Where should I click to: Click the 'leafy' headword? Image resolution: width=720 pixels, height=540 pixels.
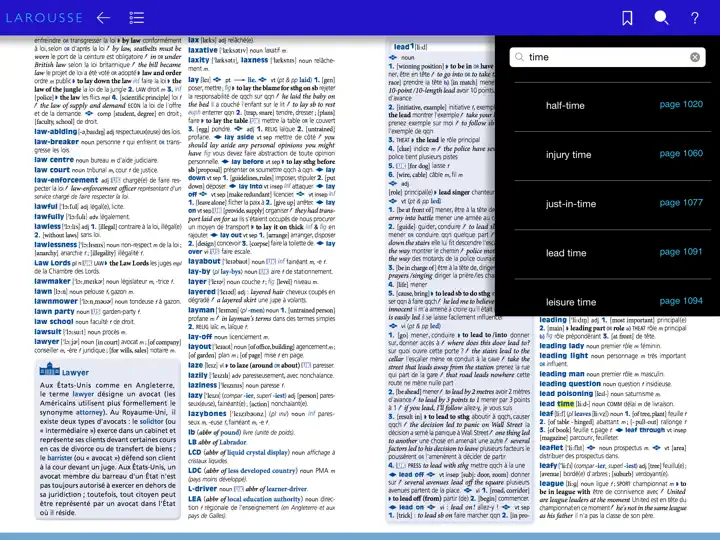[548, 466]
